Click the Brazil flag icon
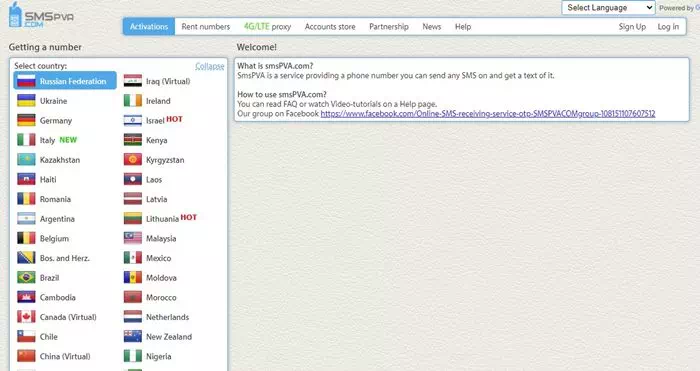 pos(26,278)
